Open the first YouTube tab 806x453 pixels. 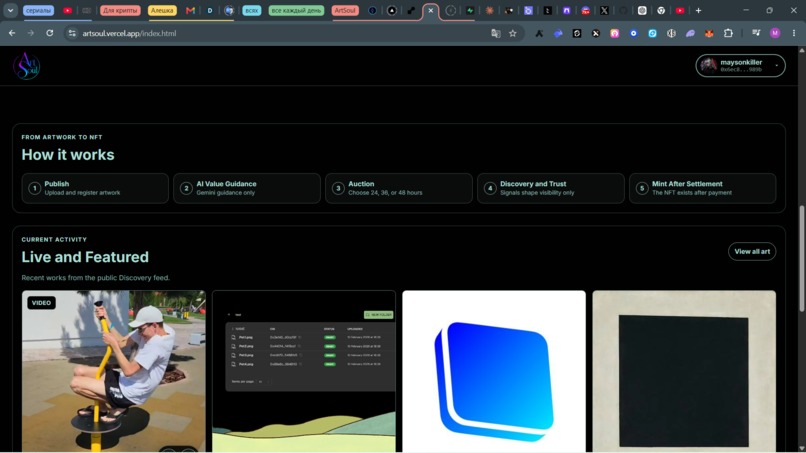point(67,10)
